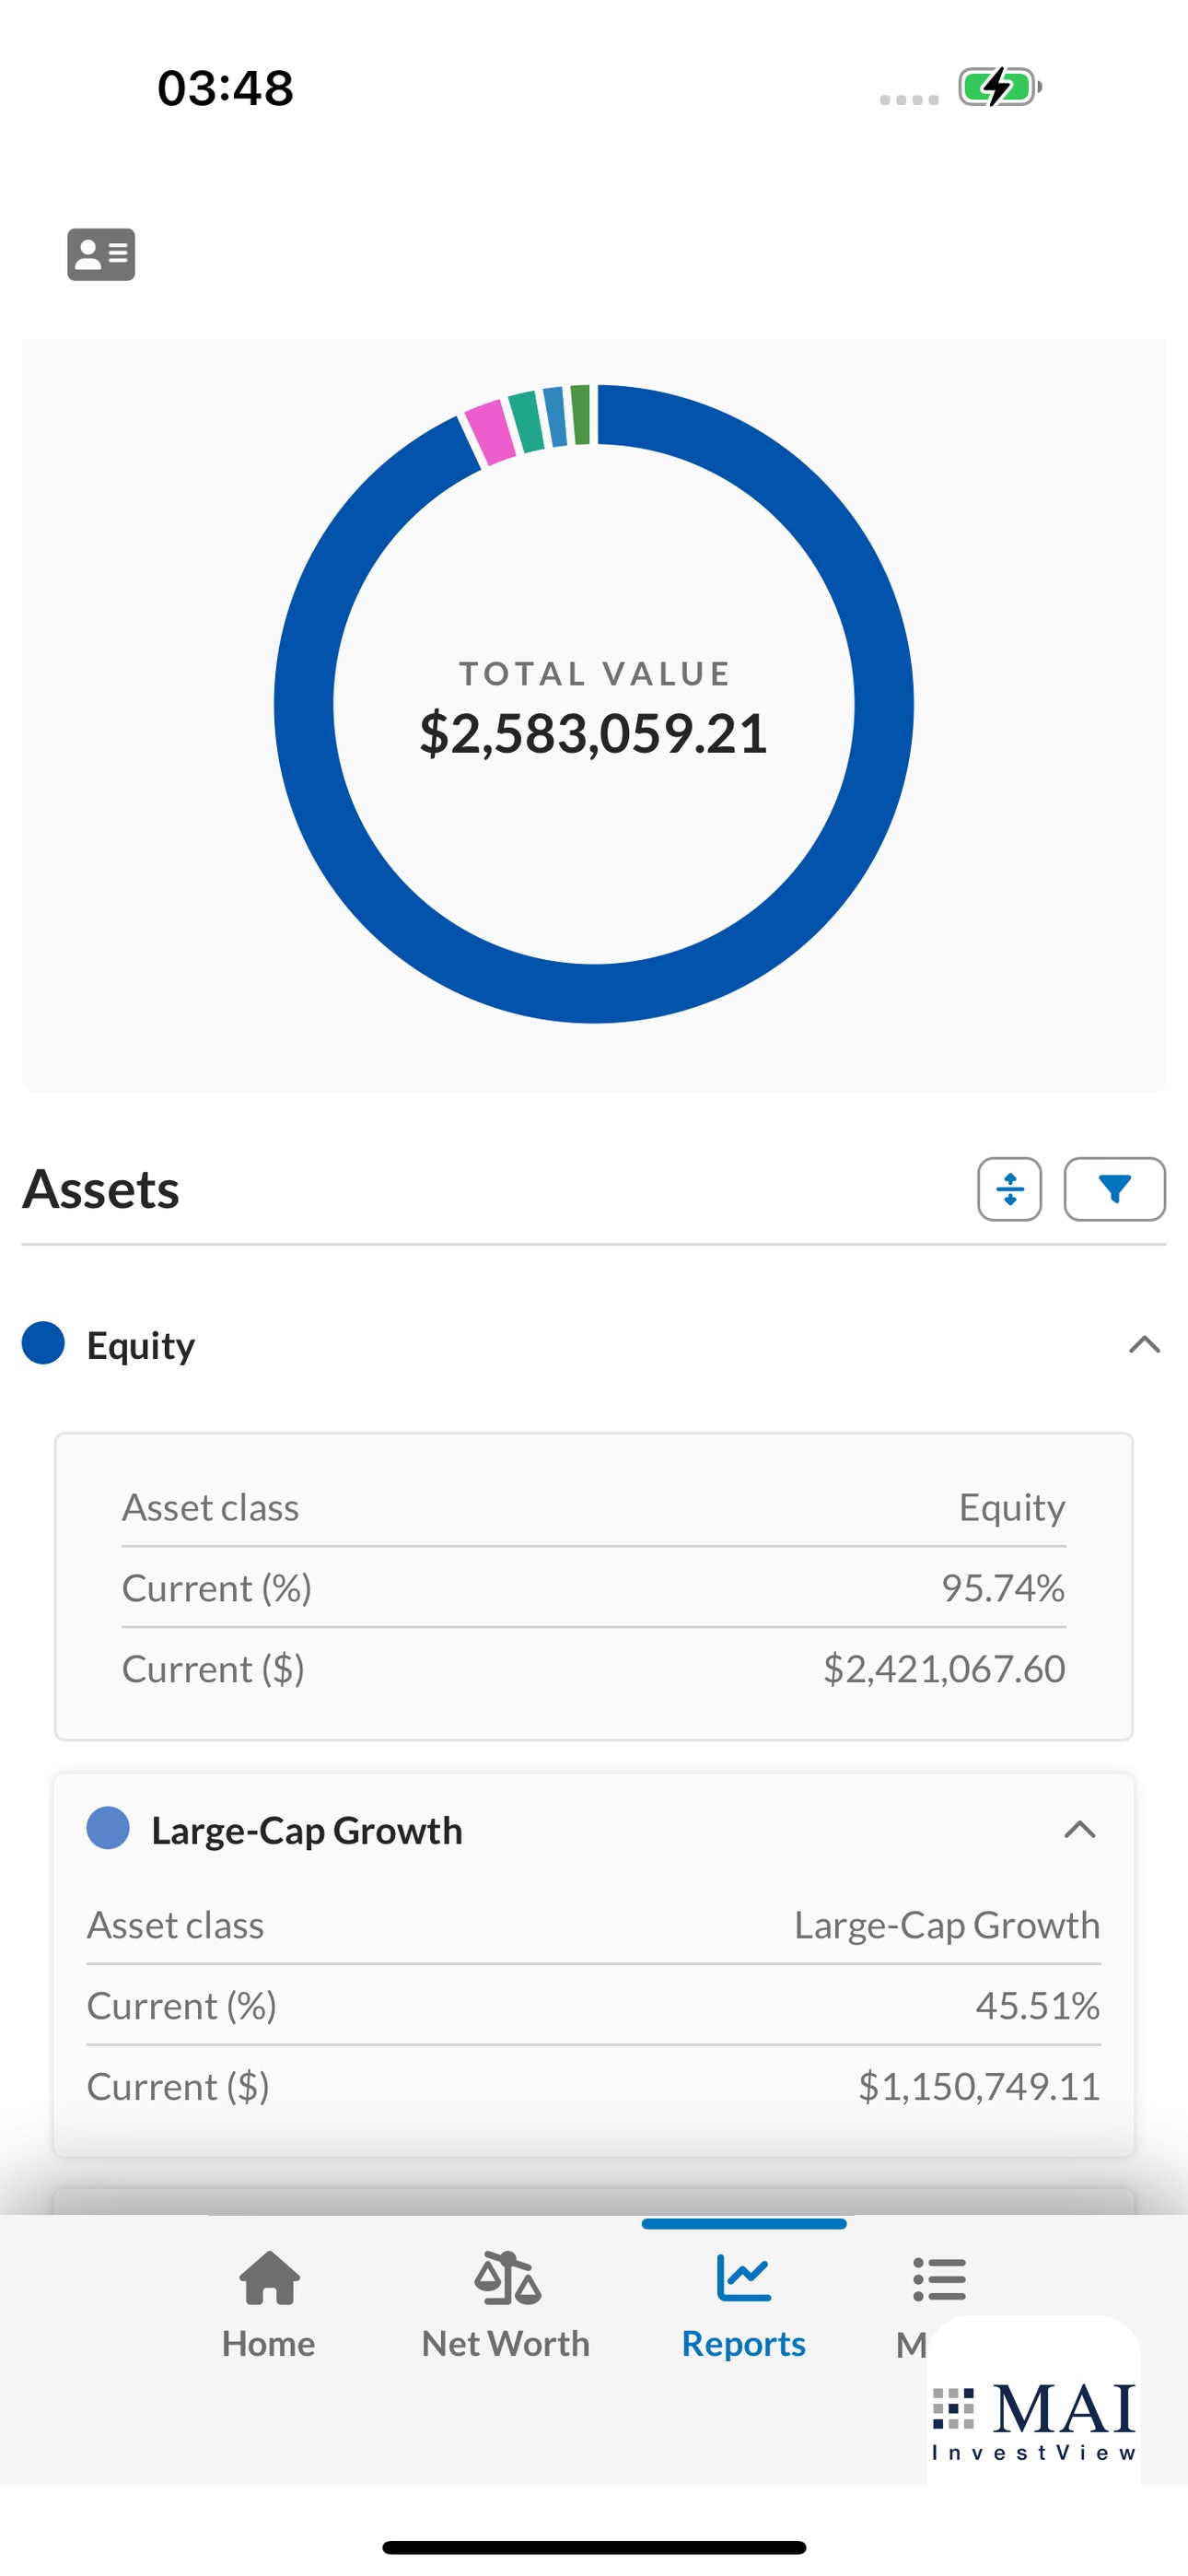Tap the battery charging indicator
This screenshot has width=1188, height=2576.
pyautogui.click(x=1000, y=87)
